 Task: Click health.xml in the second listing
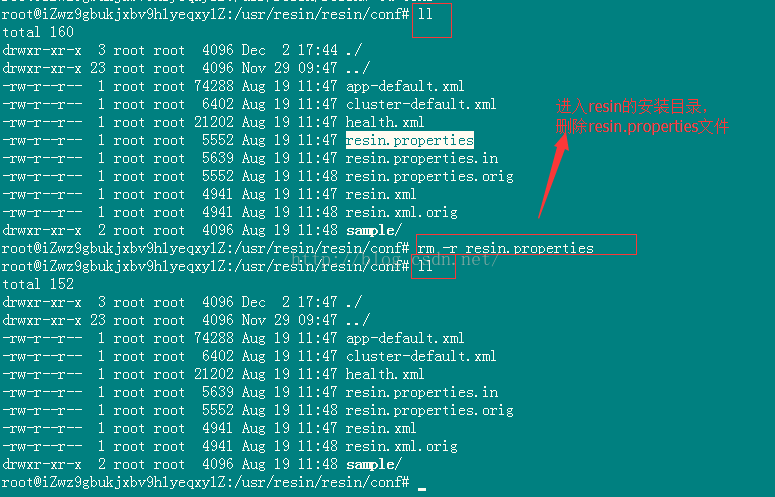[x=385, y=374]
